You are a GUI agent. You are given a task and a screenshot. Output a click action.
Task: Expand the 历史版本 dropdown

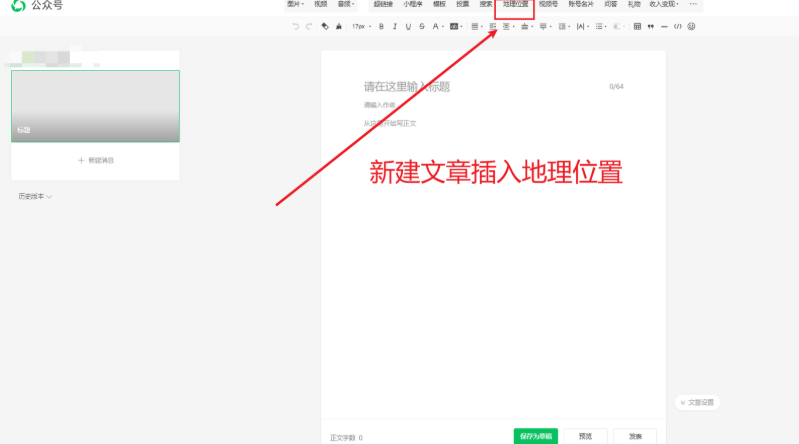point(35,196)
